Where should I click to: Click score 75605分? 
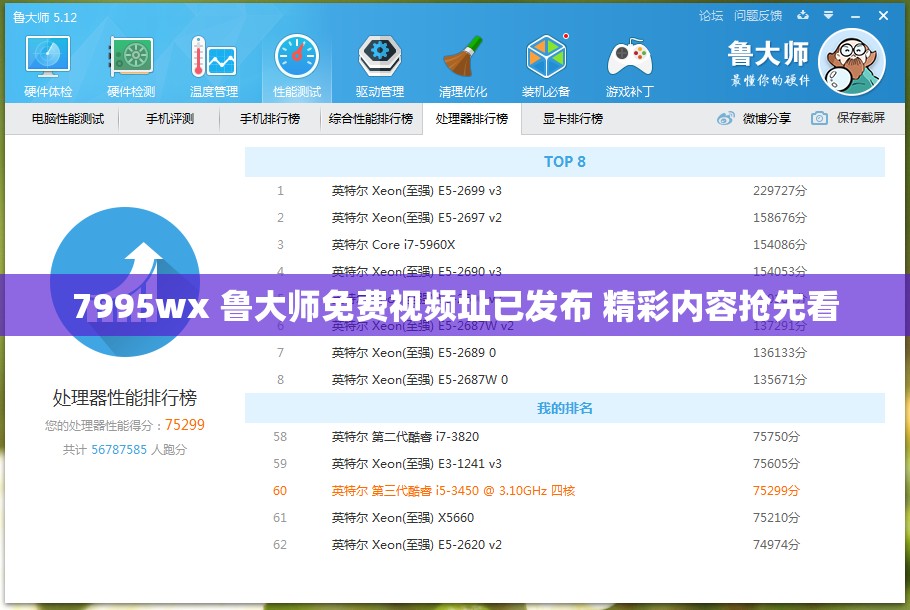click(777, 464)
